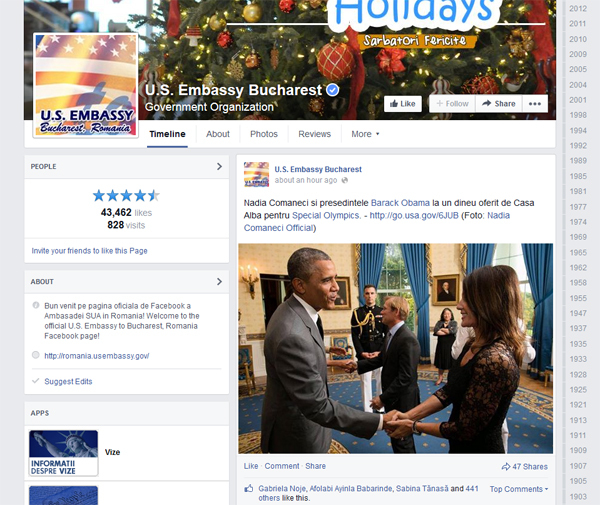The height and width of the screenshot is (505, 600).
Task: Click the Like page button with thumbs-up
Action: point(403,104)
